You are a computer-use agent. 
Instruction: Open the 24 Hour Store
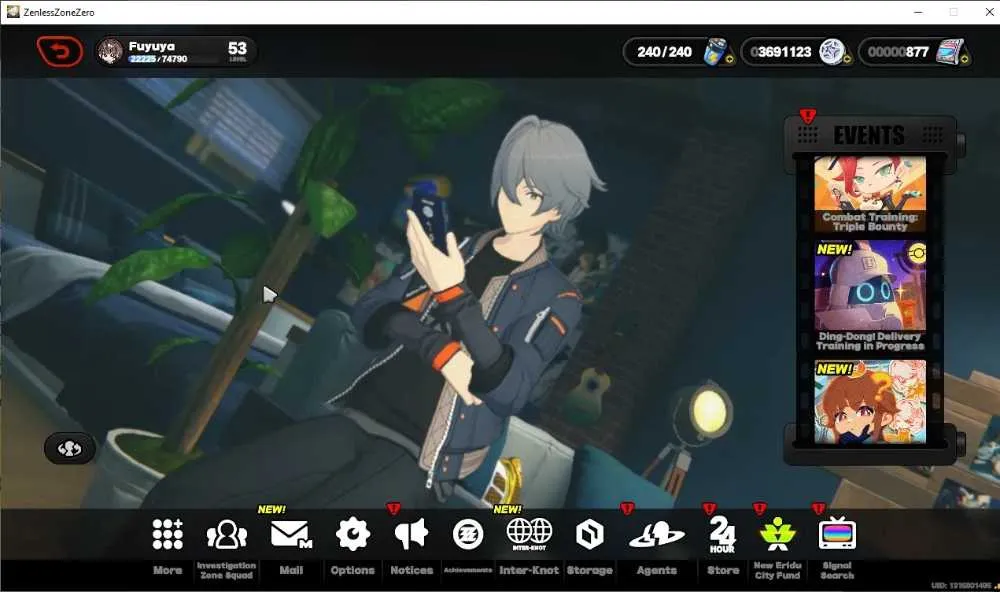[x=723, y=534]
